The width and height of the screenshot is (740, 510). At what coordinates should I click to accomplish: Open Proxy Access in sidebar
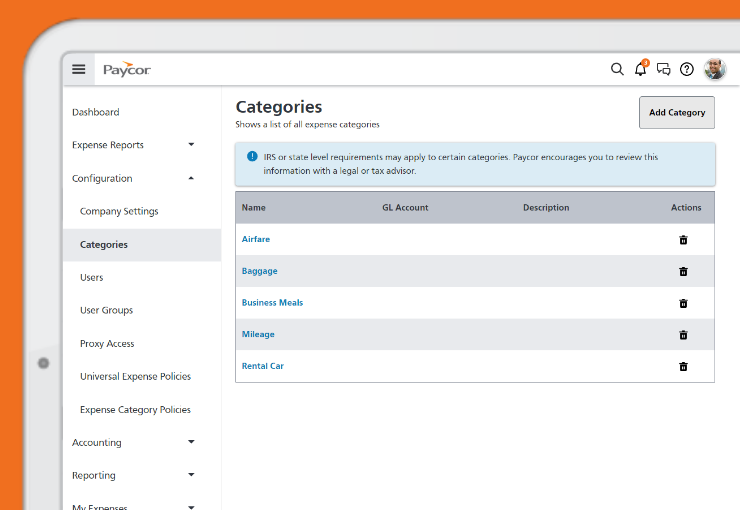click(x=107, y=343)
